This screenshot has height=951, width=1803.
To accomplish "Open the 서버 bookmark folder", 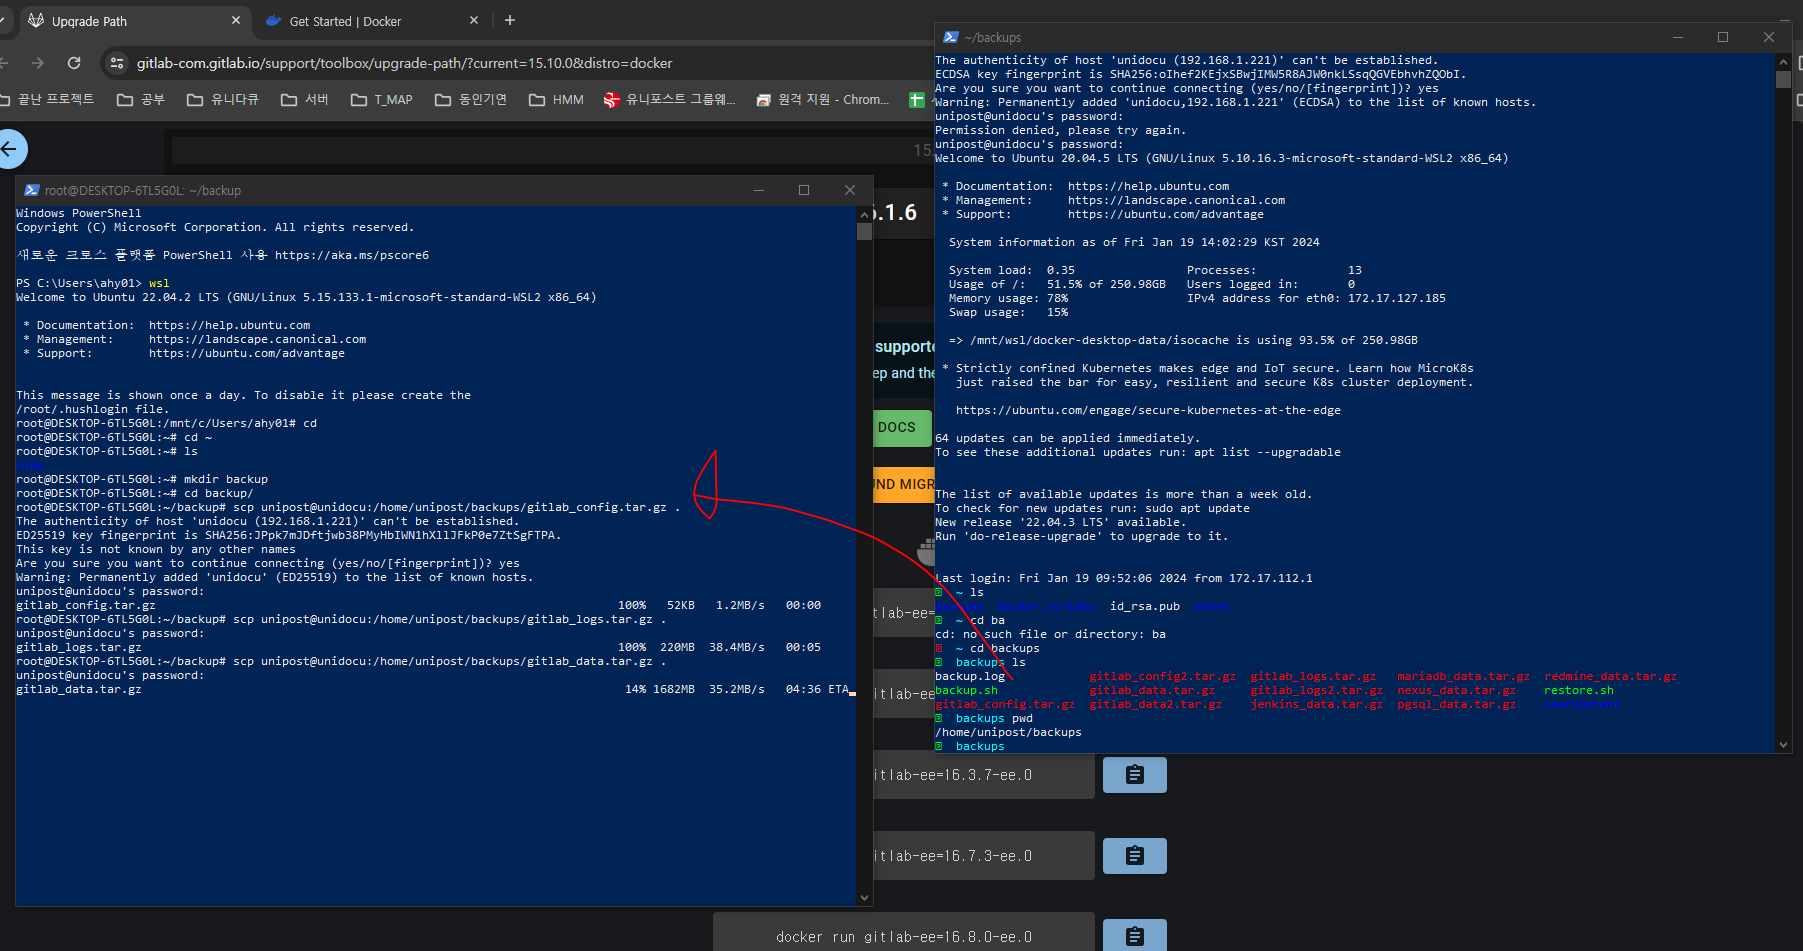I will pyautogui.click(x=305, y=100).
